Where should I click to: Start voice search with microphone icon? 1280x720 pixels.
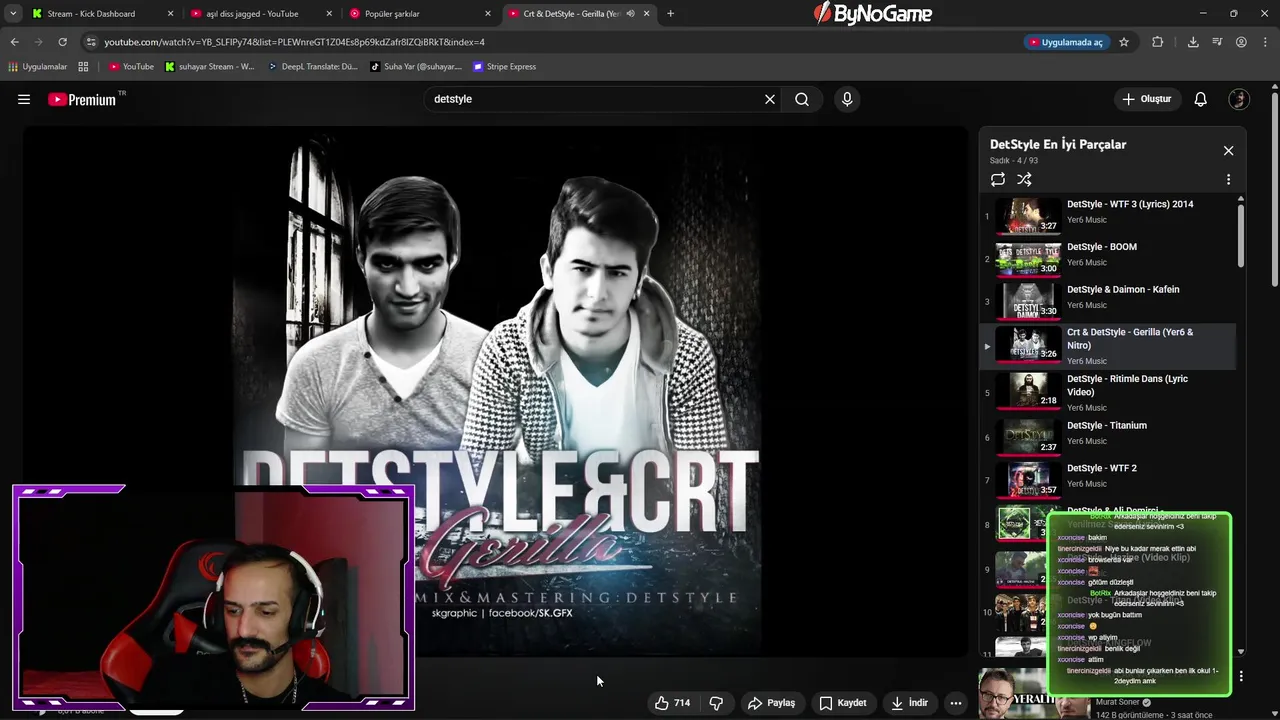click(x=847, y=99)
